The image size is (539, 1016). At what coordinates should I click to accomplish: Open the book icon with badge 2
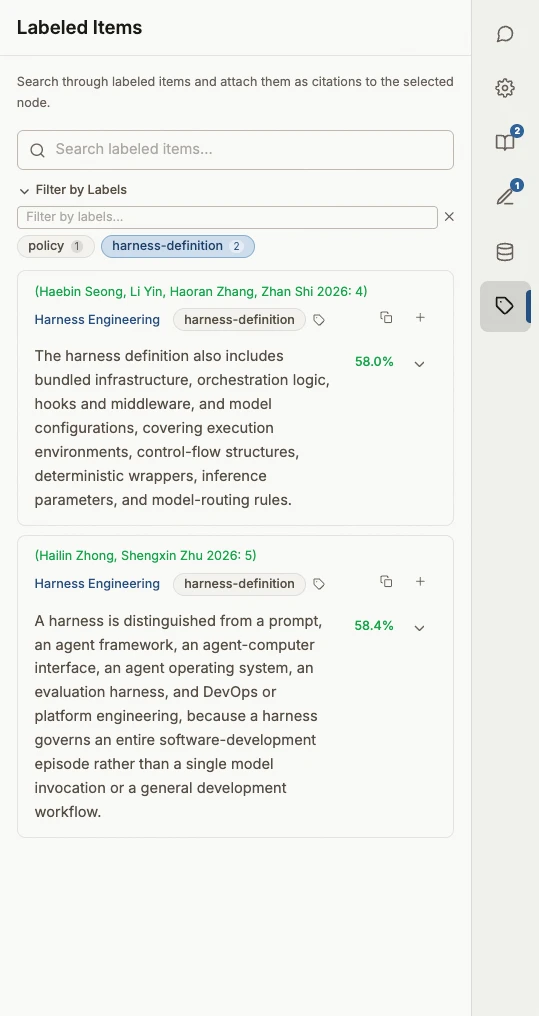505,142
